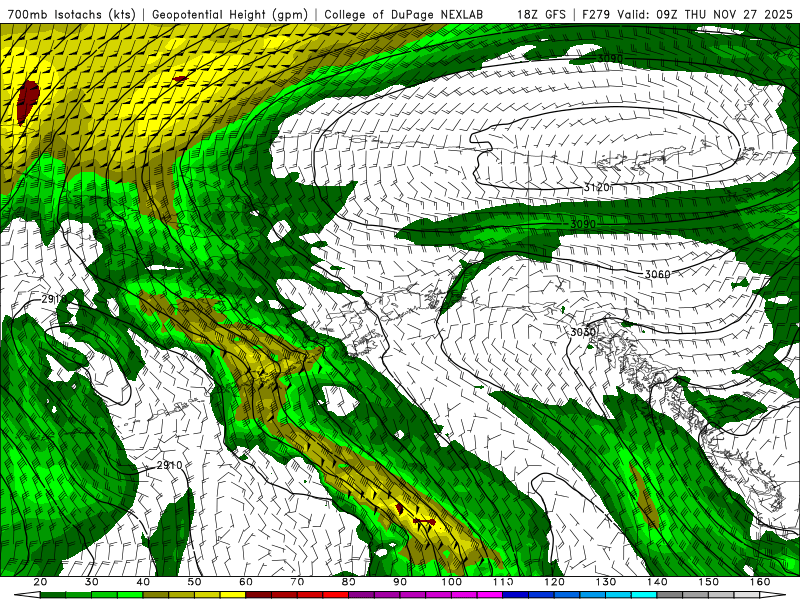Click the legend value 130

pos(606,582)
